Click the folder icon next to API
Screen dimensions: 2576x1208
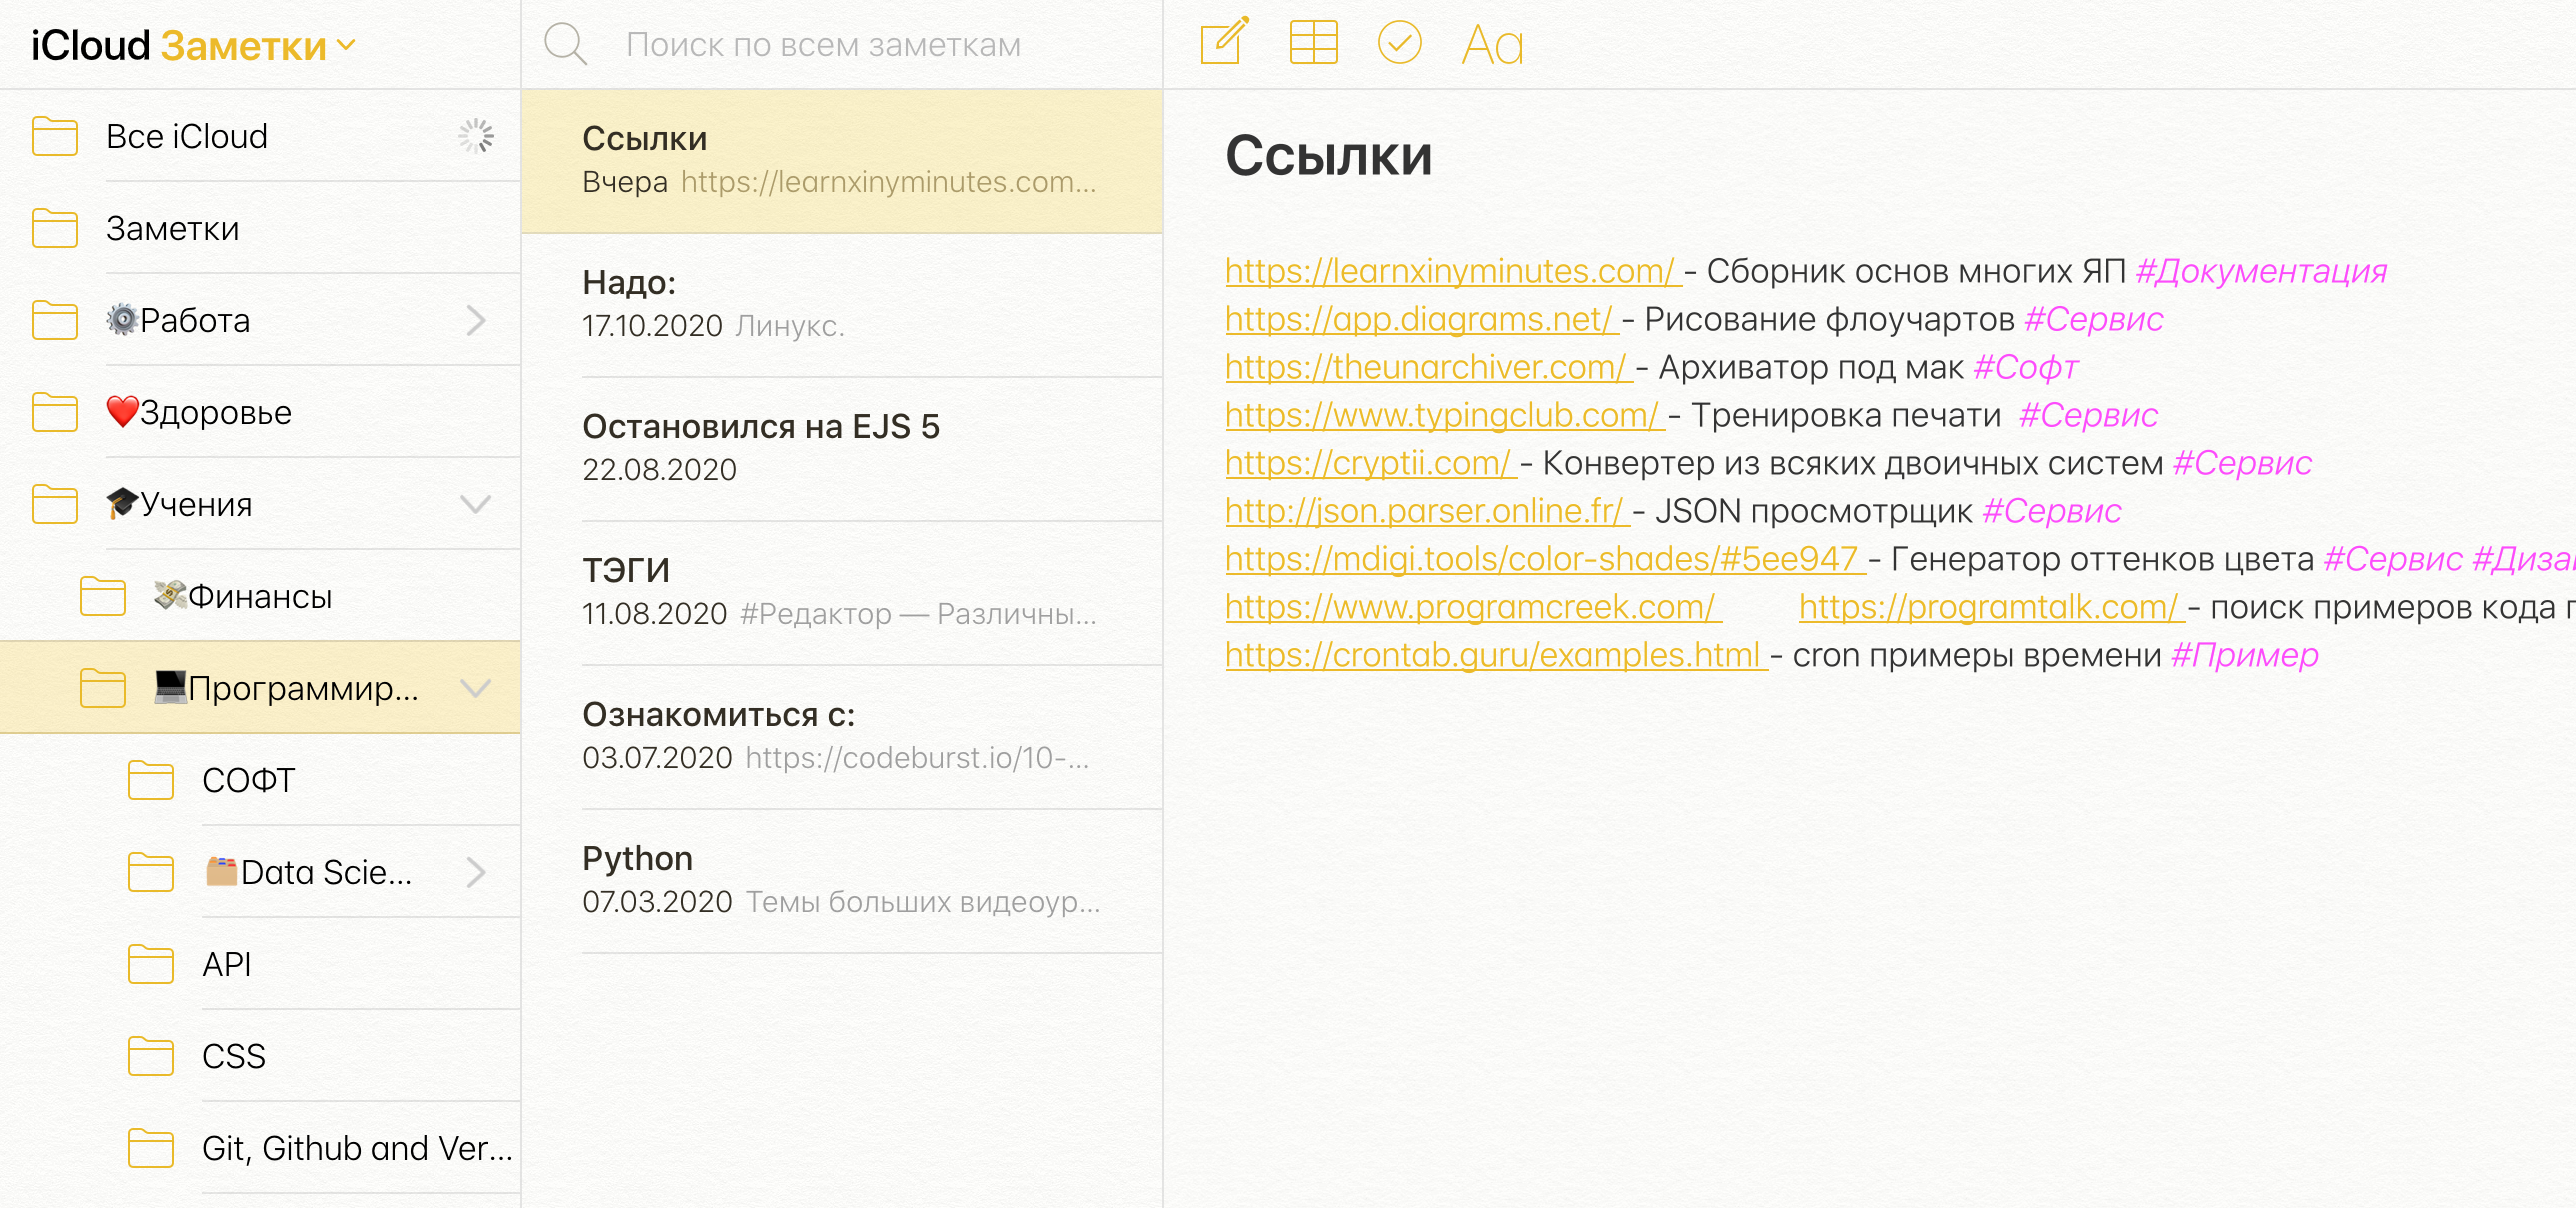click(151, 964)
